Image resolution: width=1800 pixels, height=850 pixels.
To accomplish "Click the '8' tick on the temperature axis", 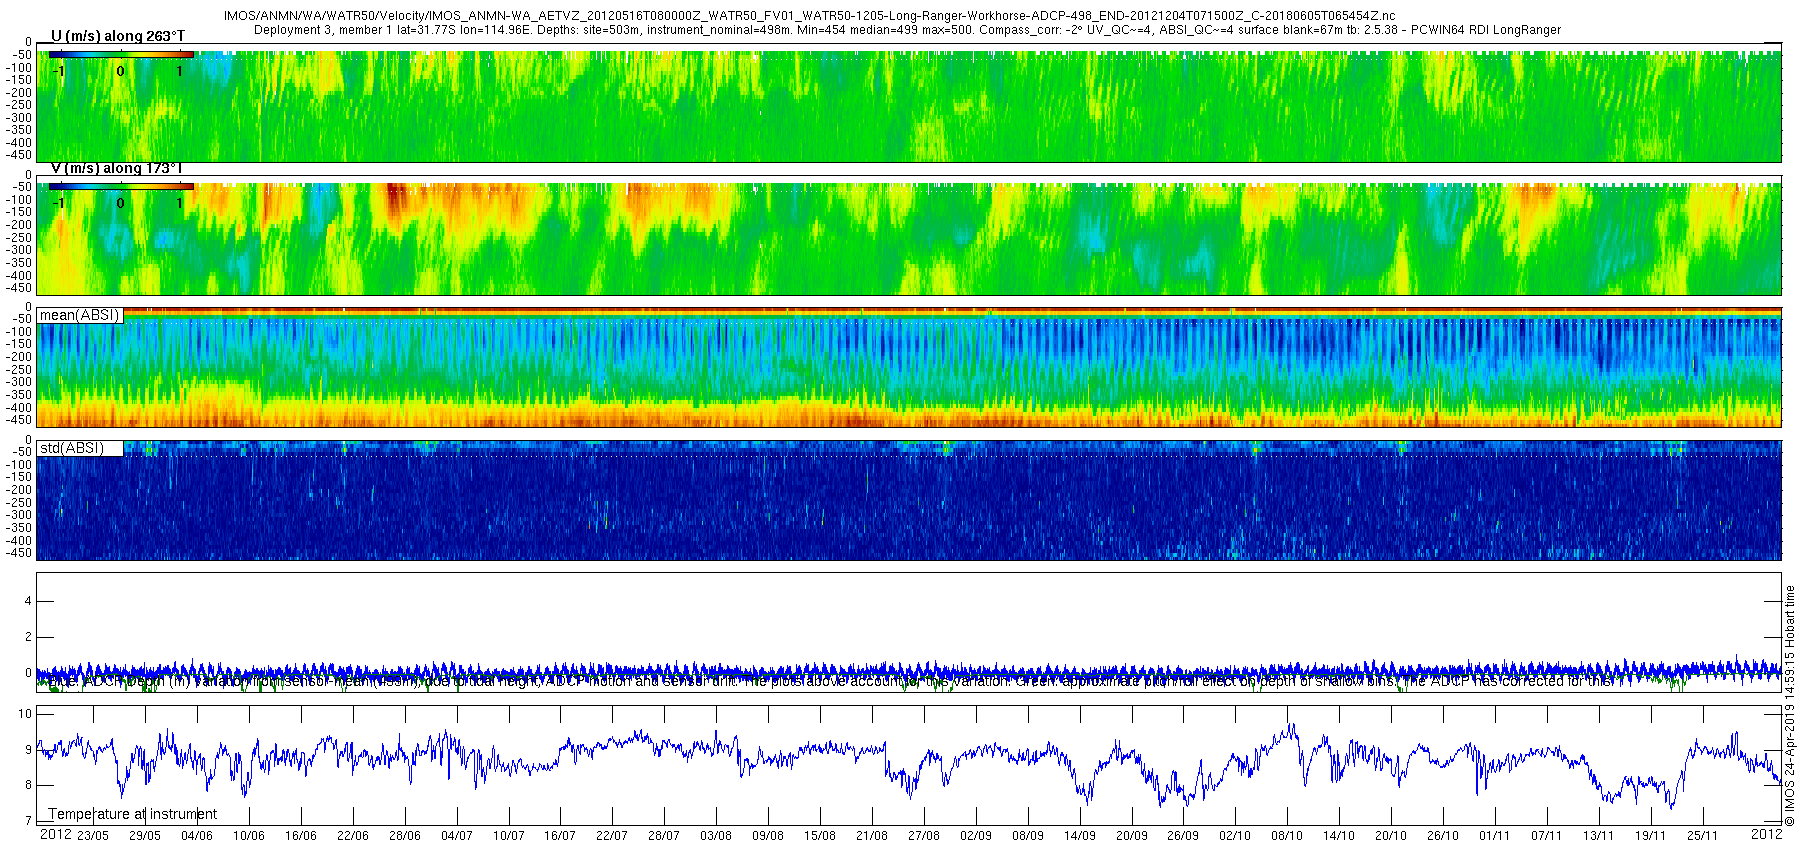I will tap(29, 786).
